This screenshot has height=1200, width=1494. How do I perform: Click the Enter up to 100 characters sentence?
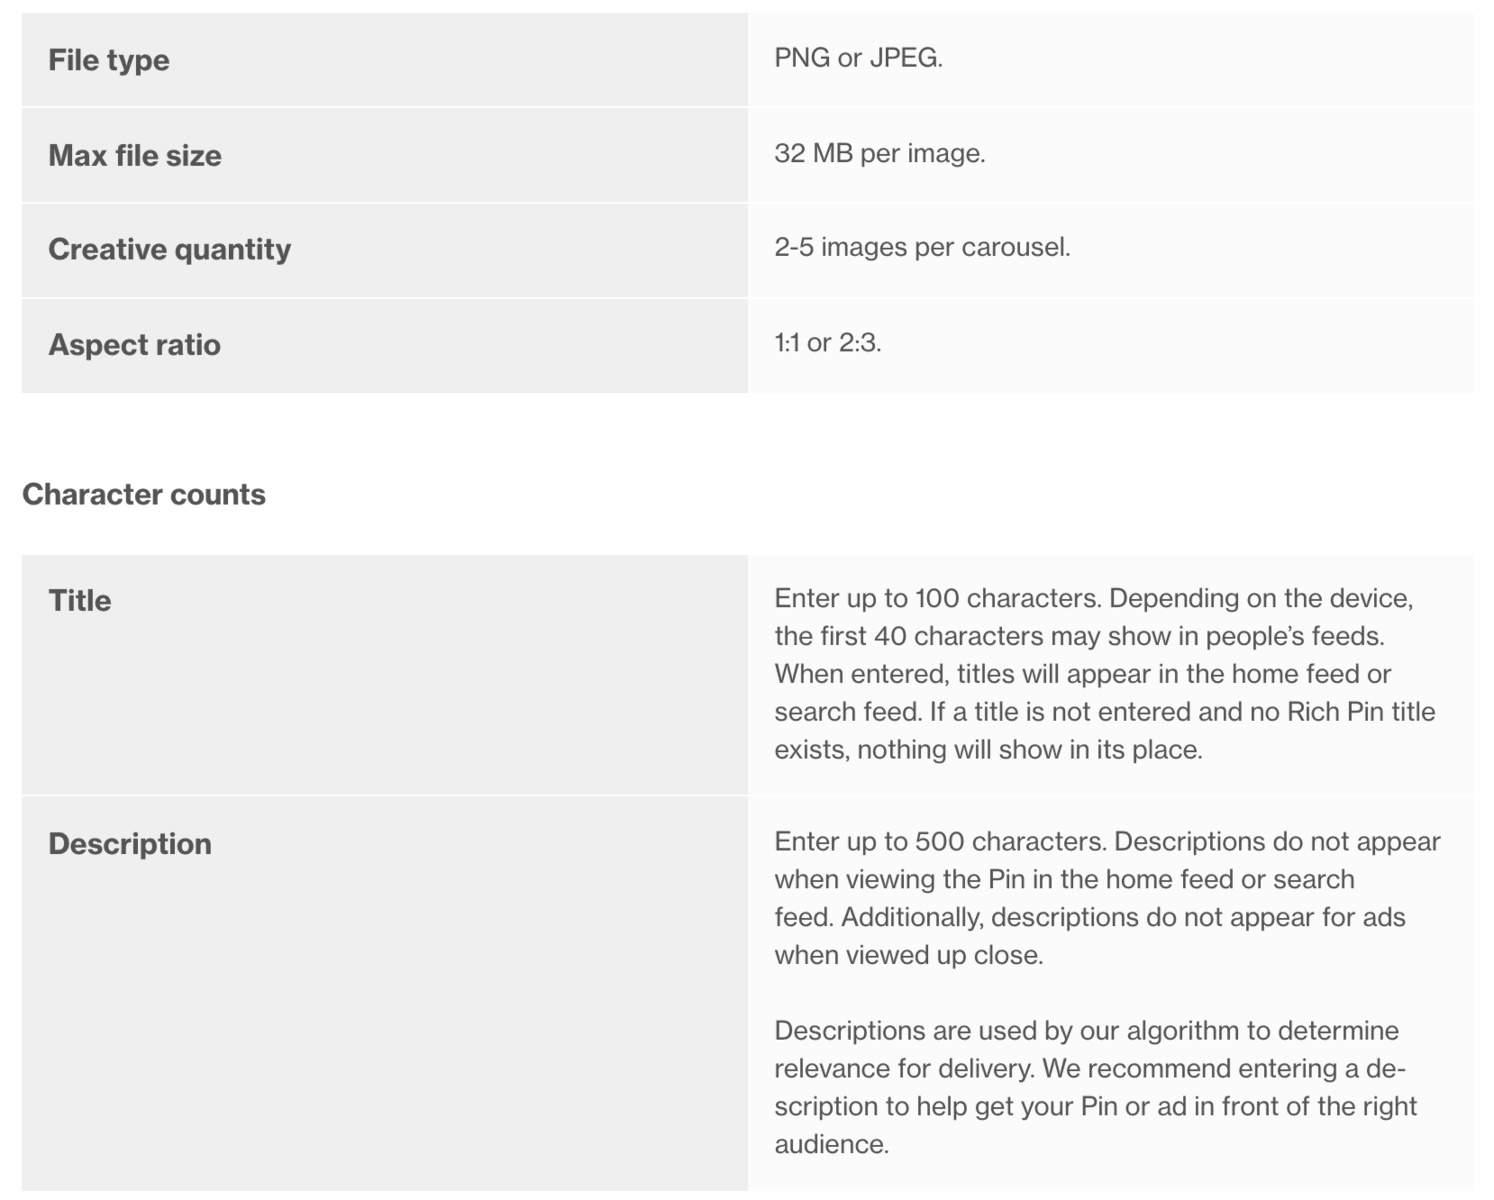pos(937,598)
